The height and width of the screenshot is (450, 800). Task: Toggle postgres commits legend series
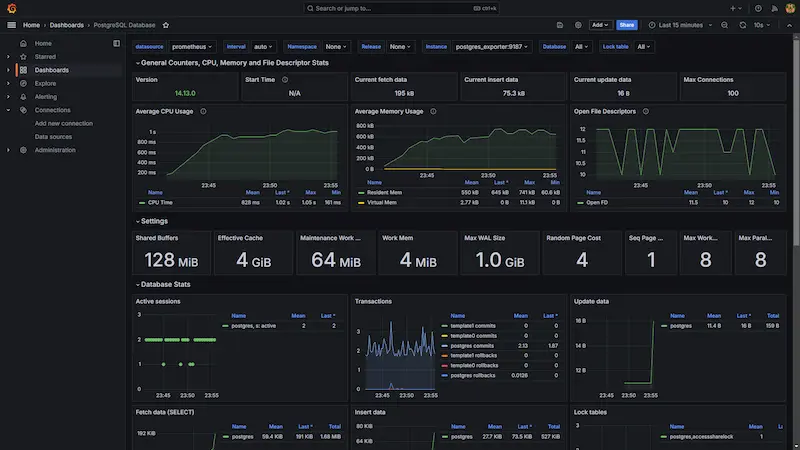[472, 346]
